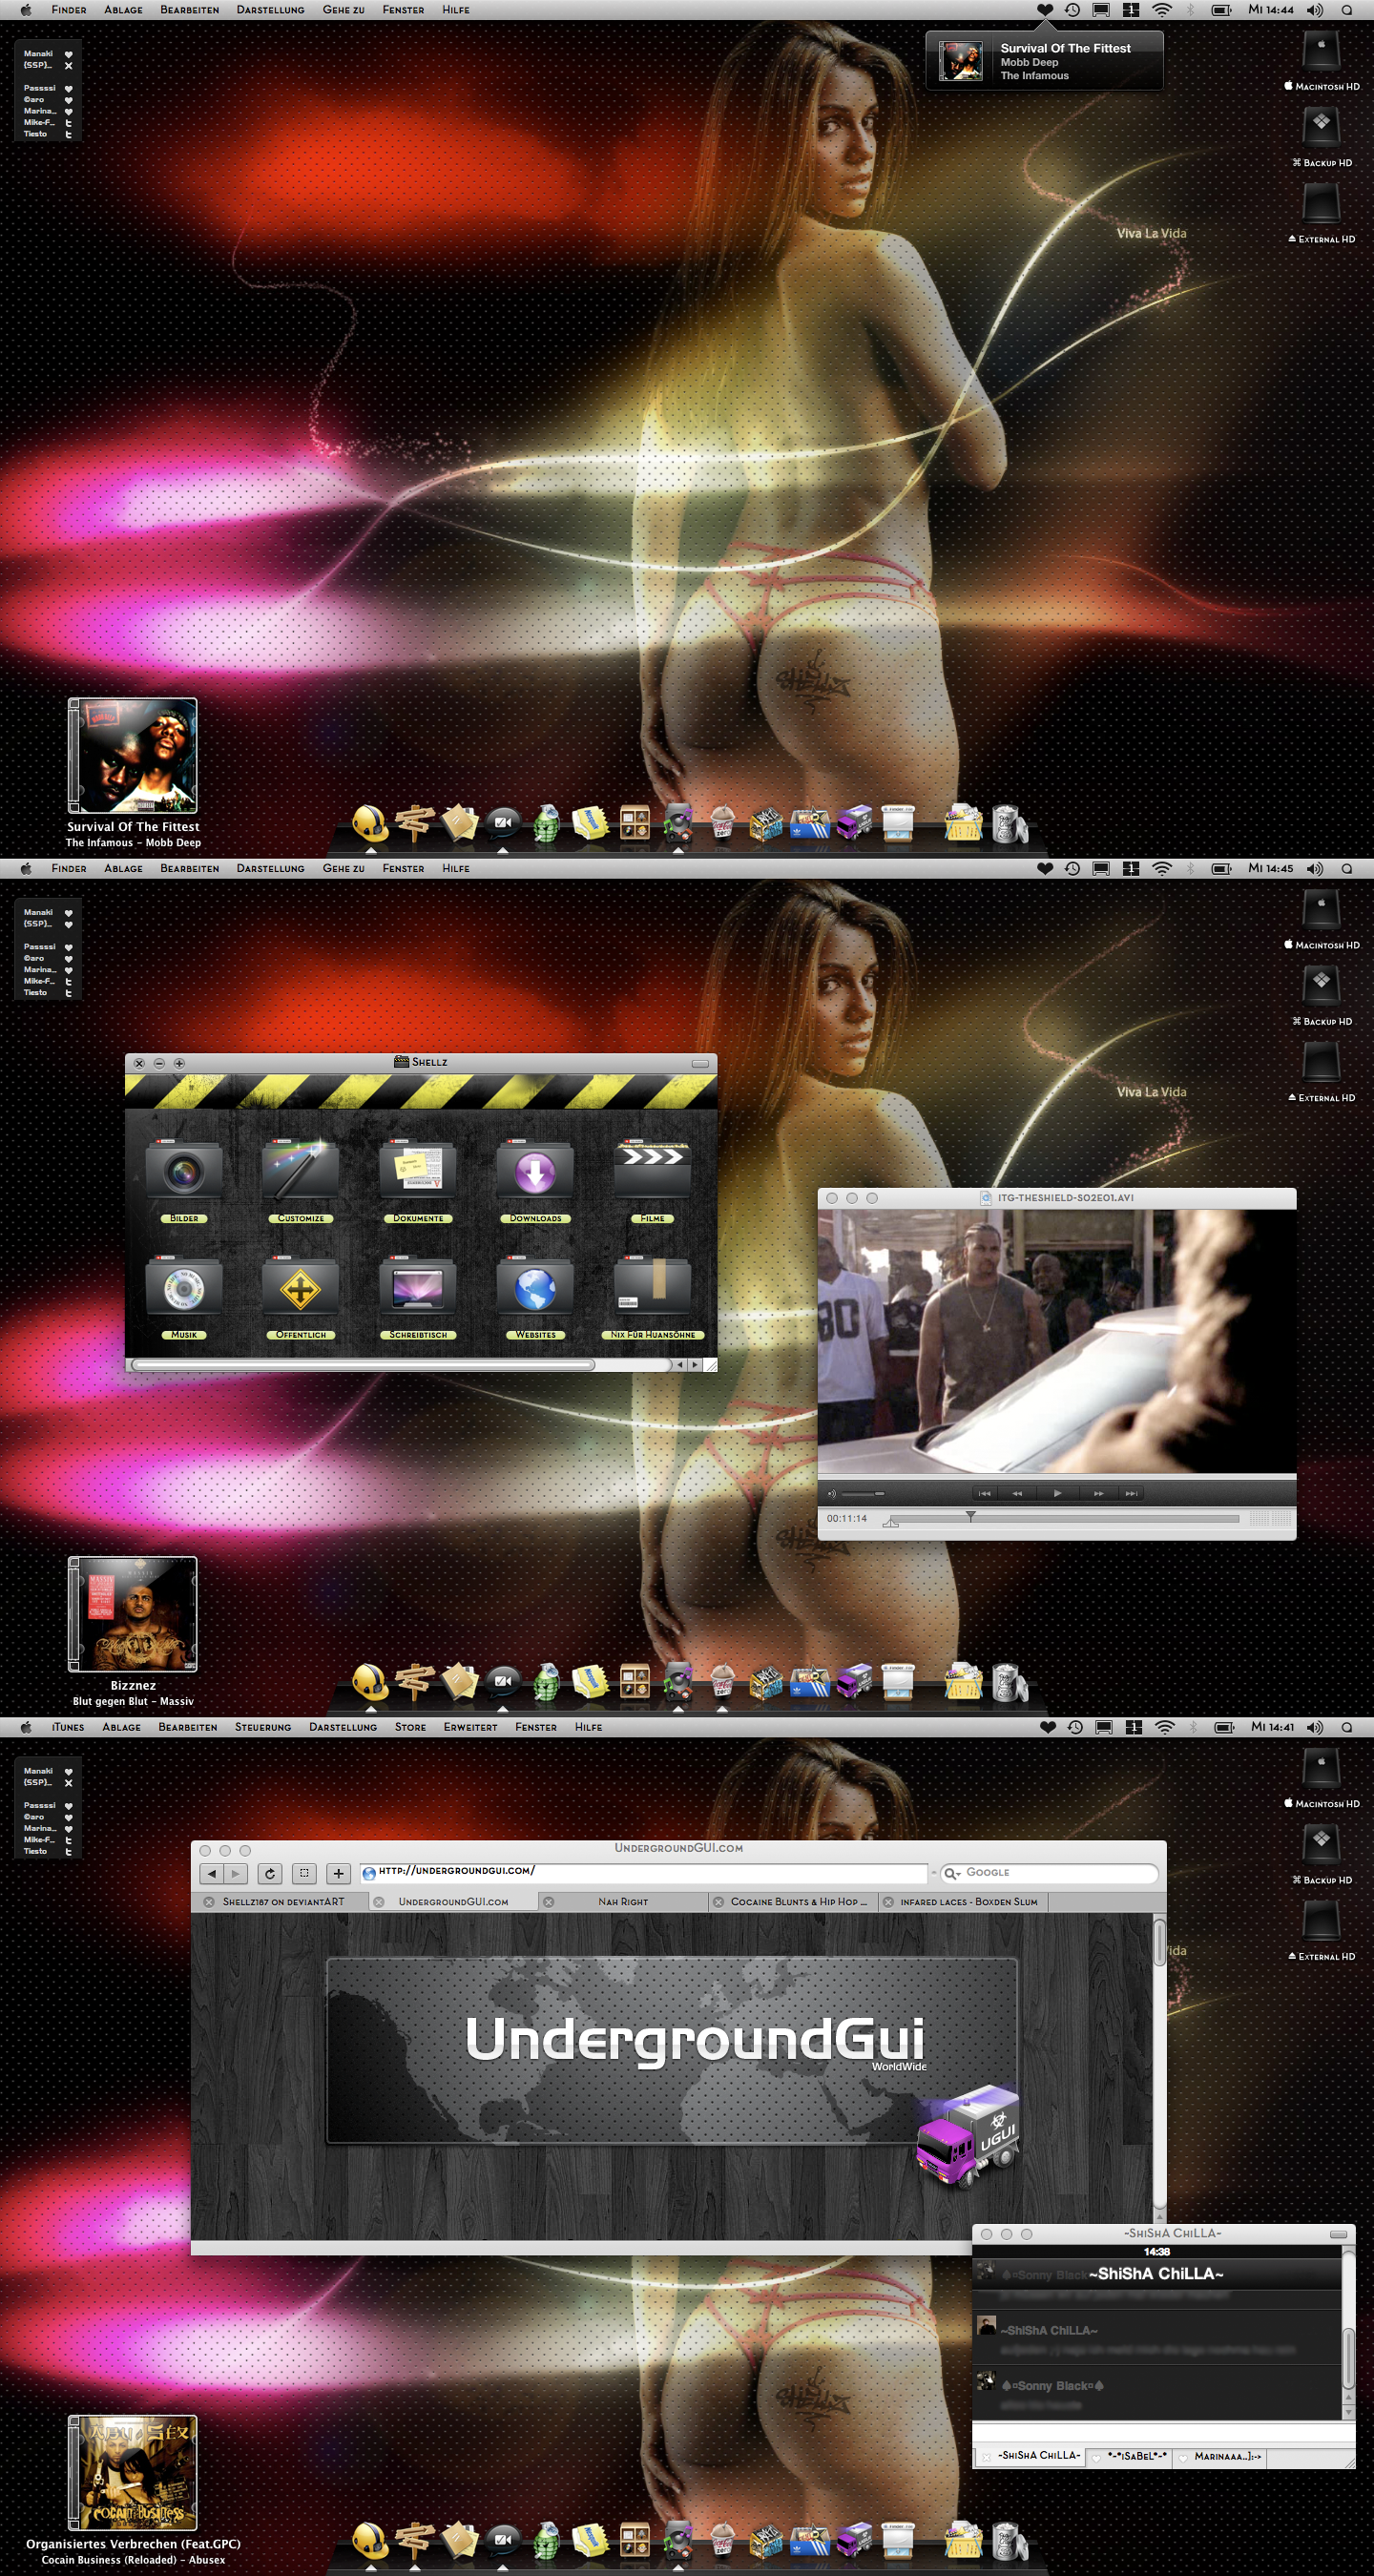
Task: Click the Web Clip button in Safari toolbar
Action: pyautogui.click(x=304, y=1873)
